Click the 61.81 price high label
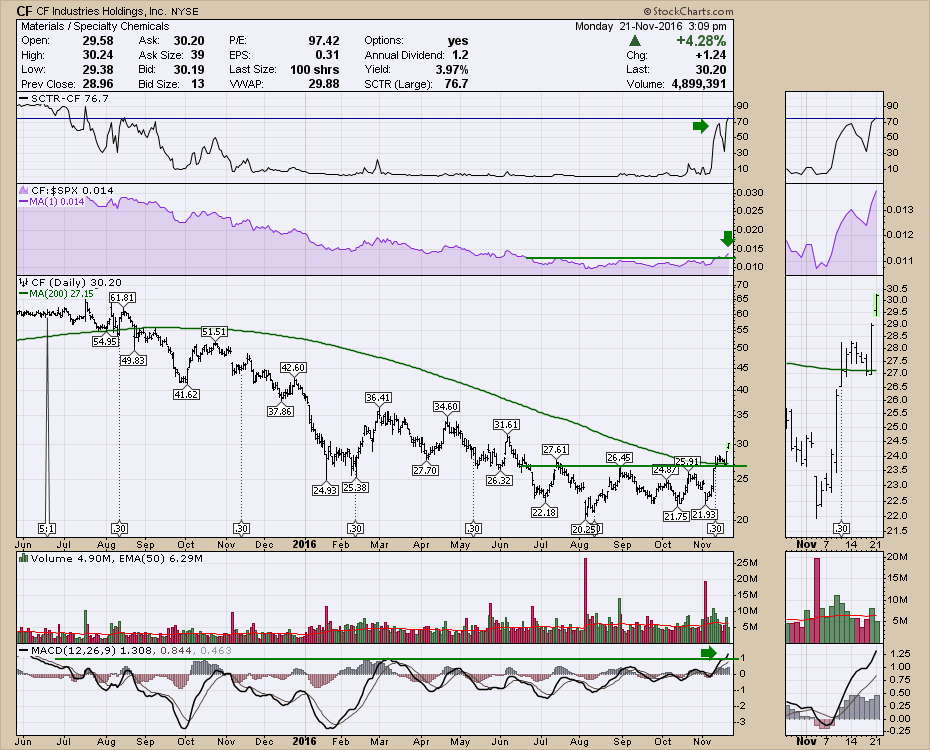The height and width of the screenshot is (750, 930). (122, 298)
